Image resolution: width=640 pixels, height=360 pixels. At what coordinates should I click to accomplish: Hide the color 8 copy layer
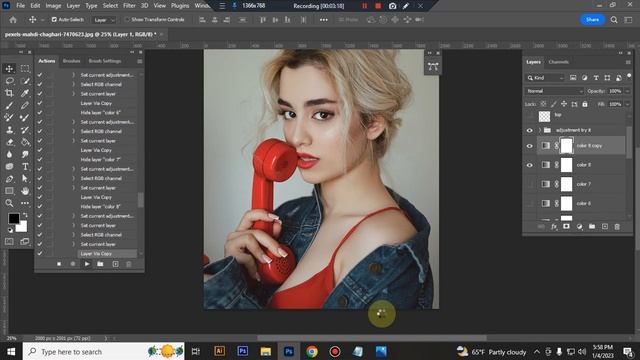530,146
